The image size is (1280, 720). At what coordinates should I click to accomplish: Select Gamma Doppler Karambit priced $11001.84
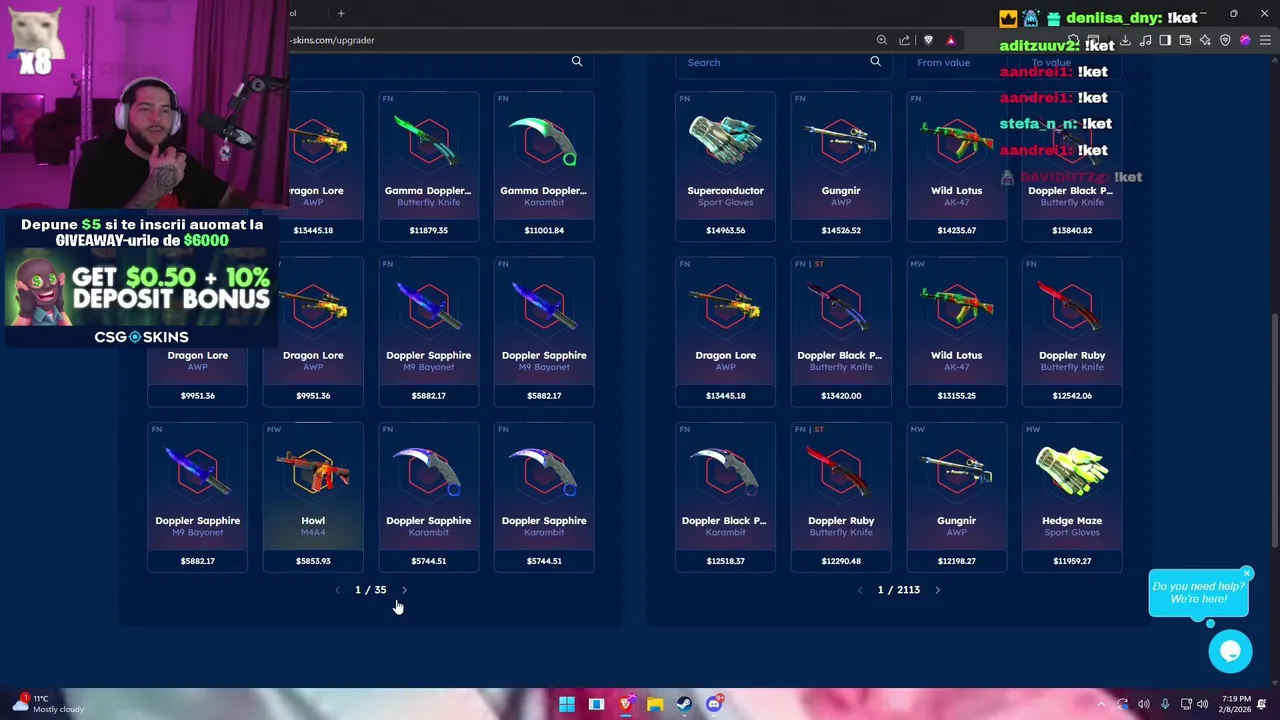tap(544, 166)
